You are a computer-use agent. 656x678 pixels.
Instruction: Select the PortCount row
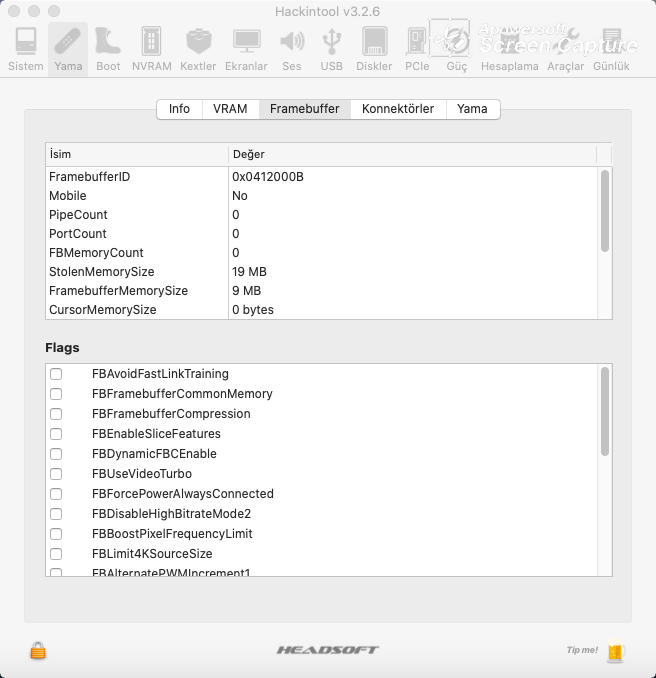(x=321, y=234)
